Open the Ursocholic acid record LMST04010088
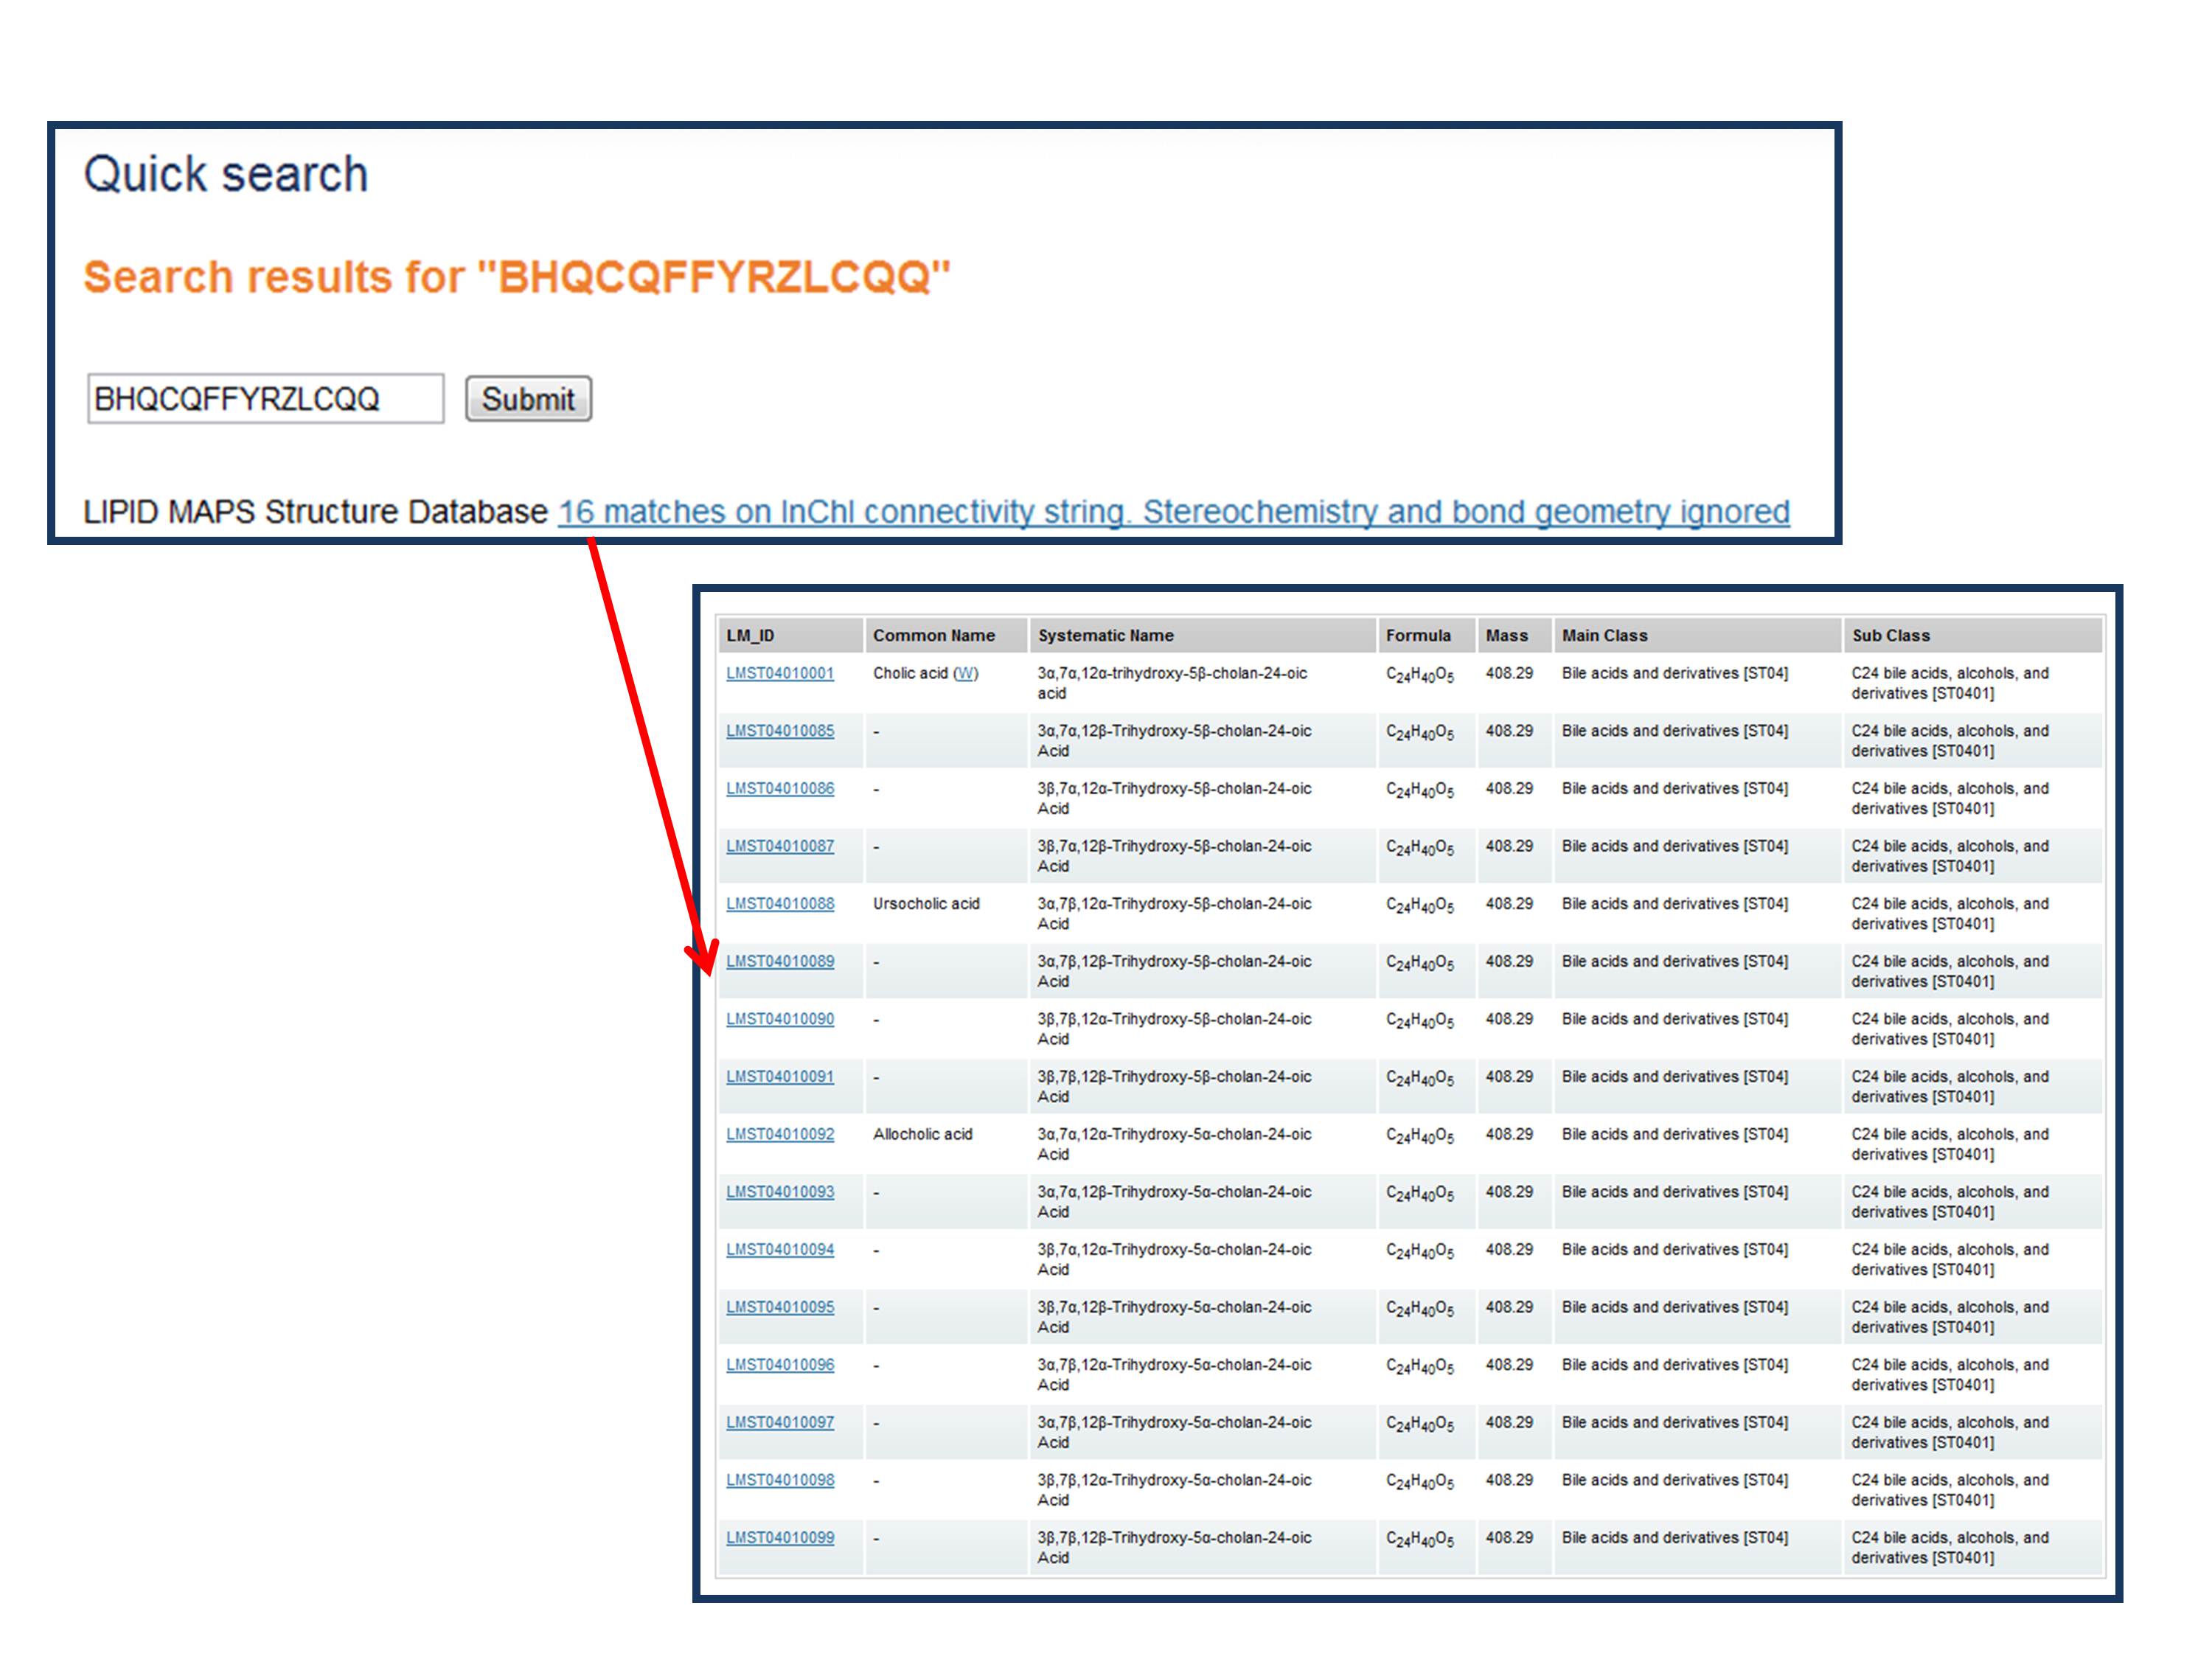The image size is (2212, 1659). 779,904
